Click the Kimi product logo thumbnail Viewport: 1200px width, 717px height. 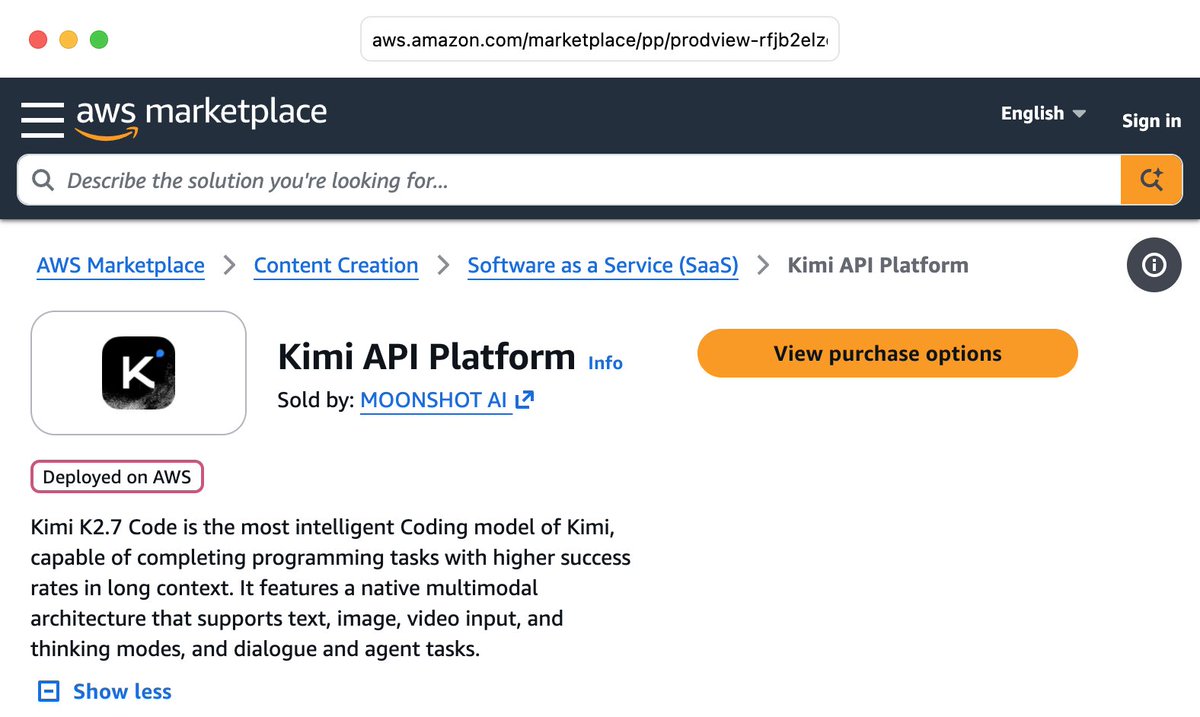click(x=139, y=373)
